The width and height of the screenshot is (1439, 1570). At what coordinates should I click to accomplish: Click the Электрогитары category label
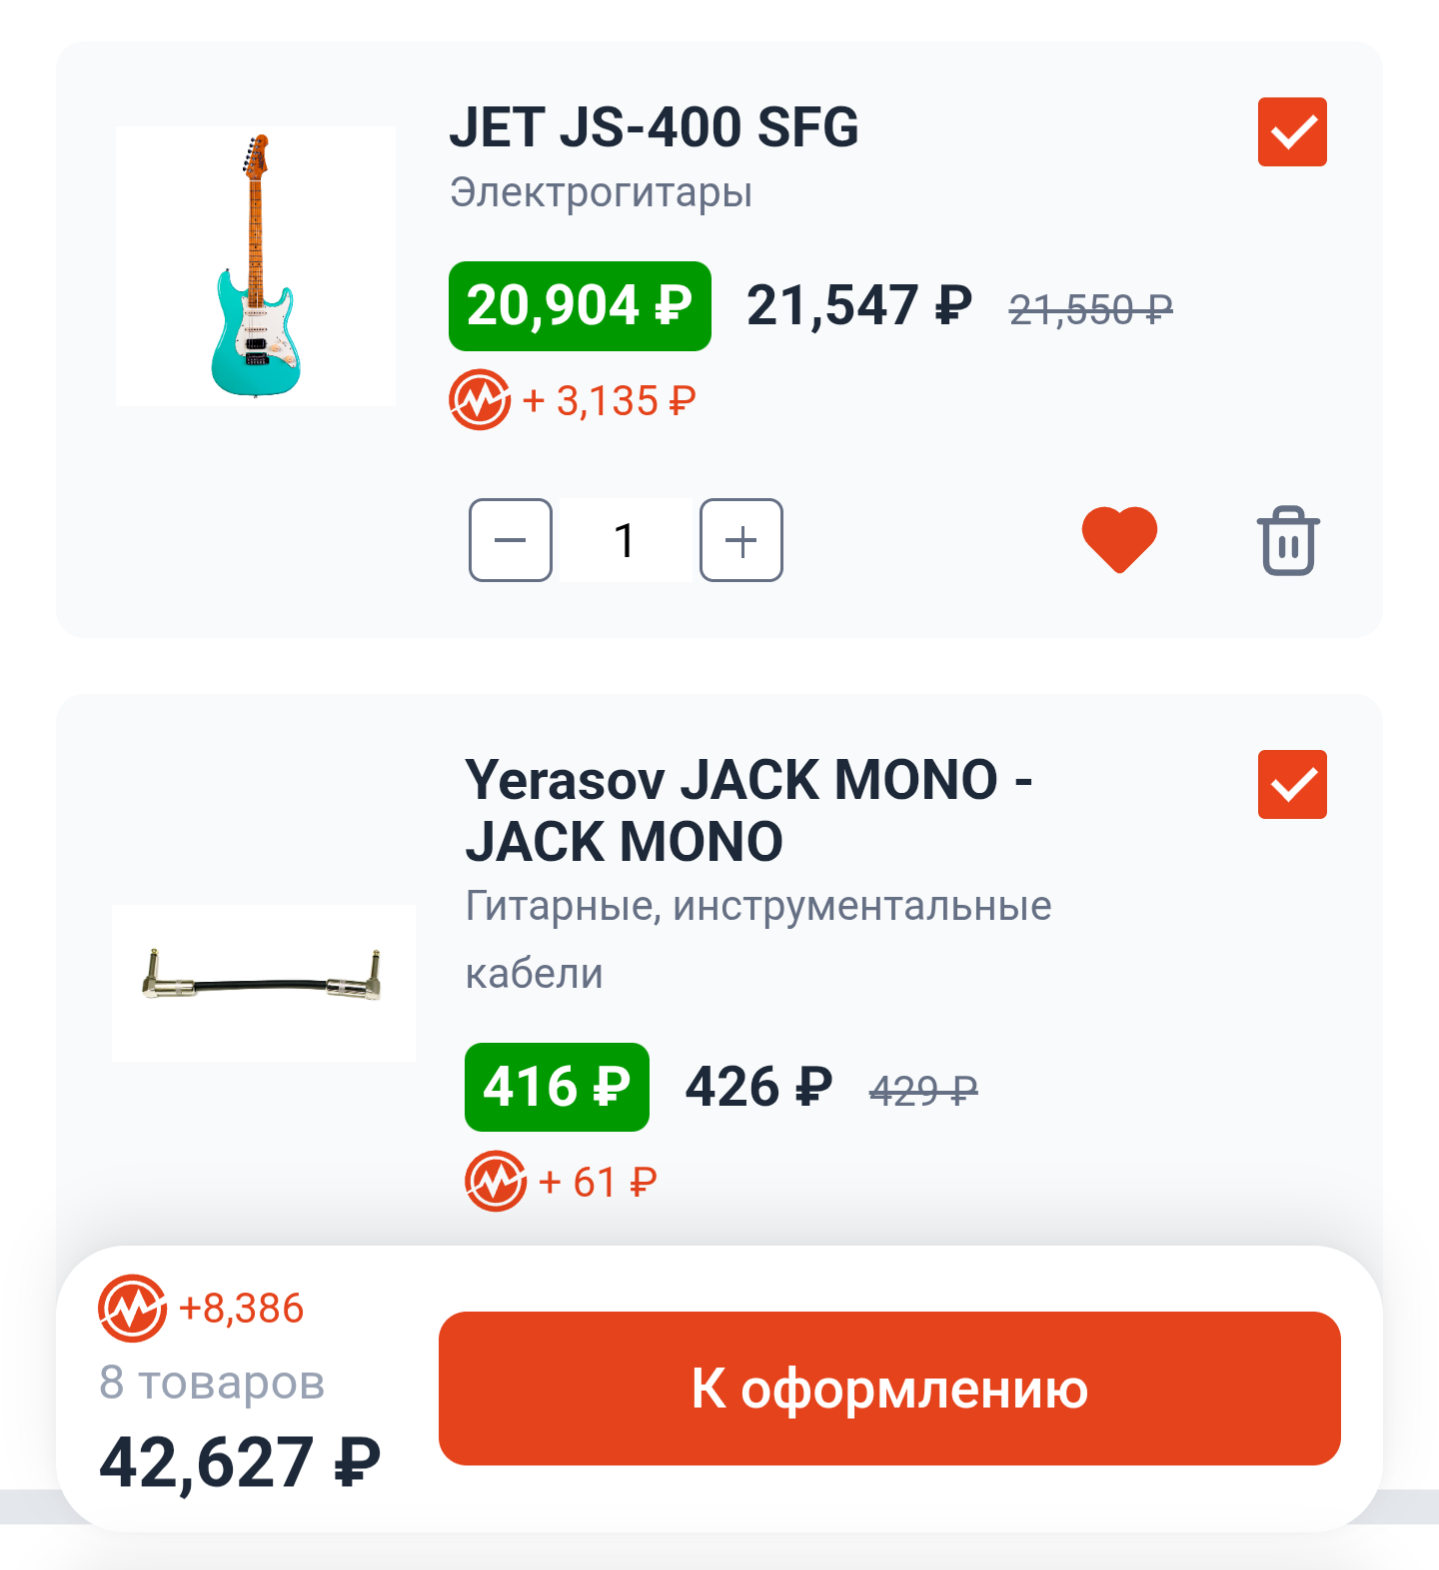pos(600,192)
